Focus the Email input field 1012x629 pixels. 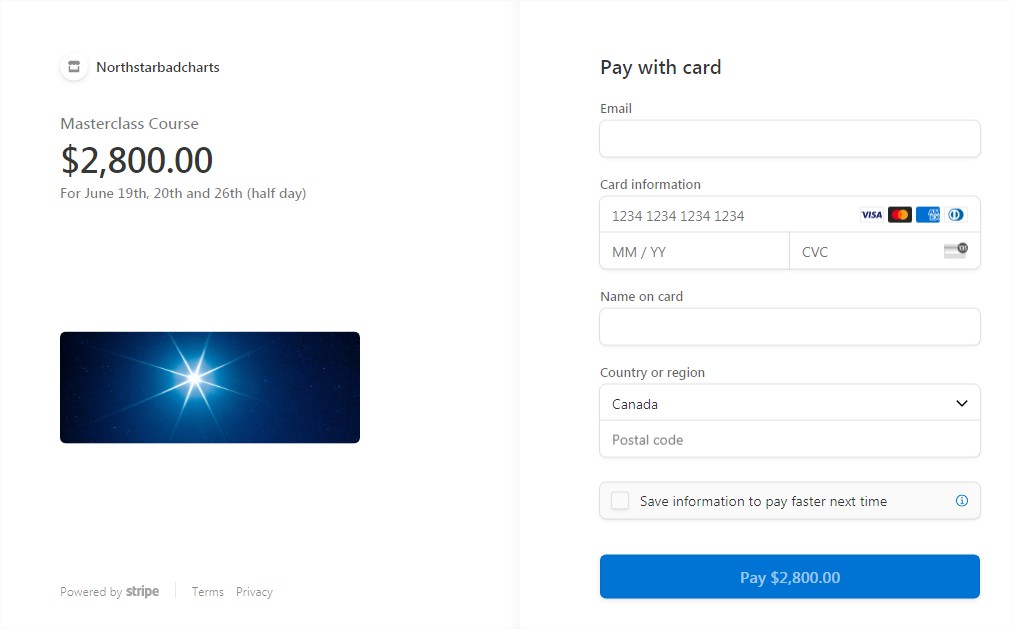pyautogui.click(x=790, y=139)
